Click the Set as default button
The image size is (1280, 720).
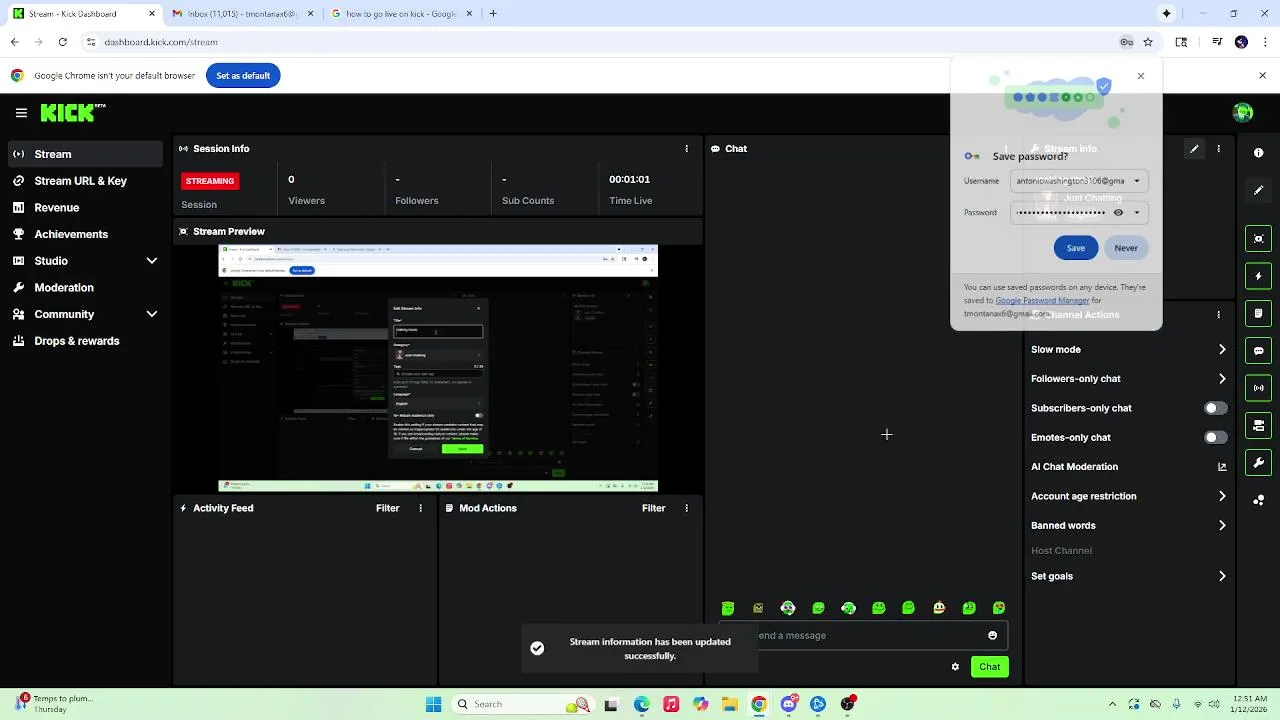[x=243, y=75]
